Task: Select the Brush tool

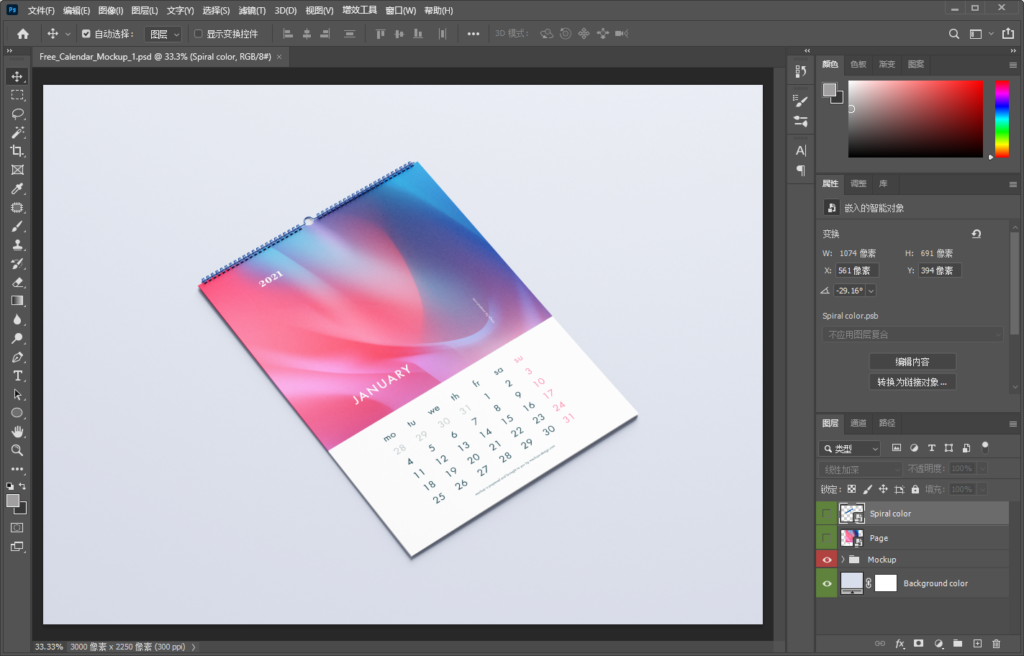Action: [18, 226]
